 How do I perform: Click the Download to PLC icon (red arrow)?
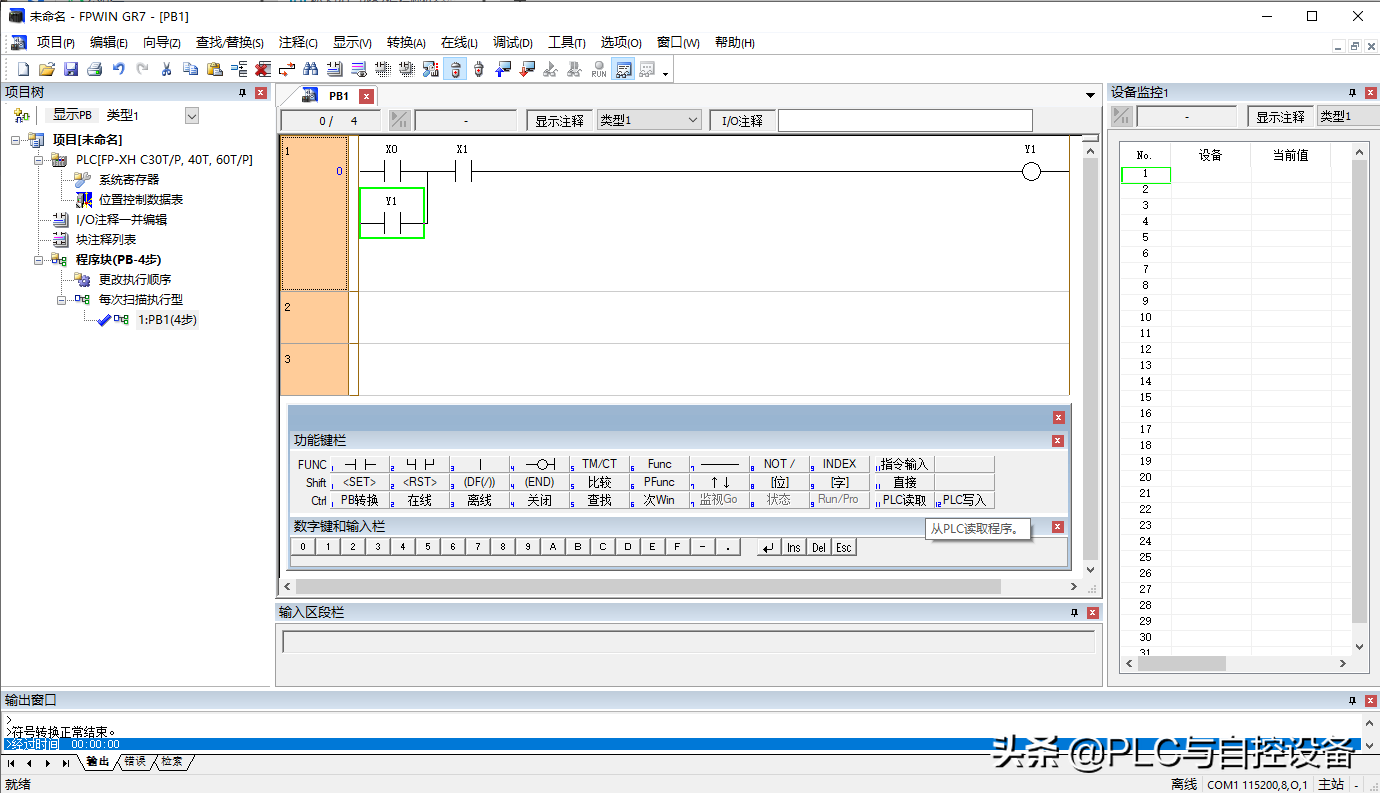527,69
